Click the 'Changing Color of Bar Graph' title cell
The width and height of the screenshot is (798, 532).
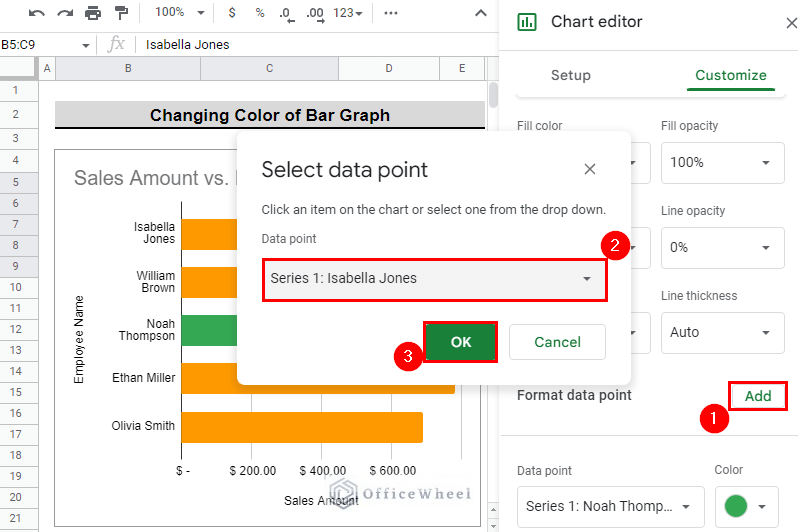pos(270,115)
